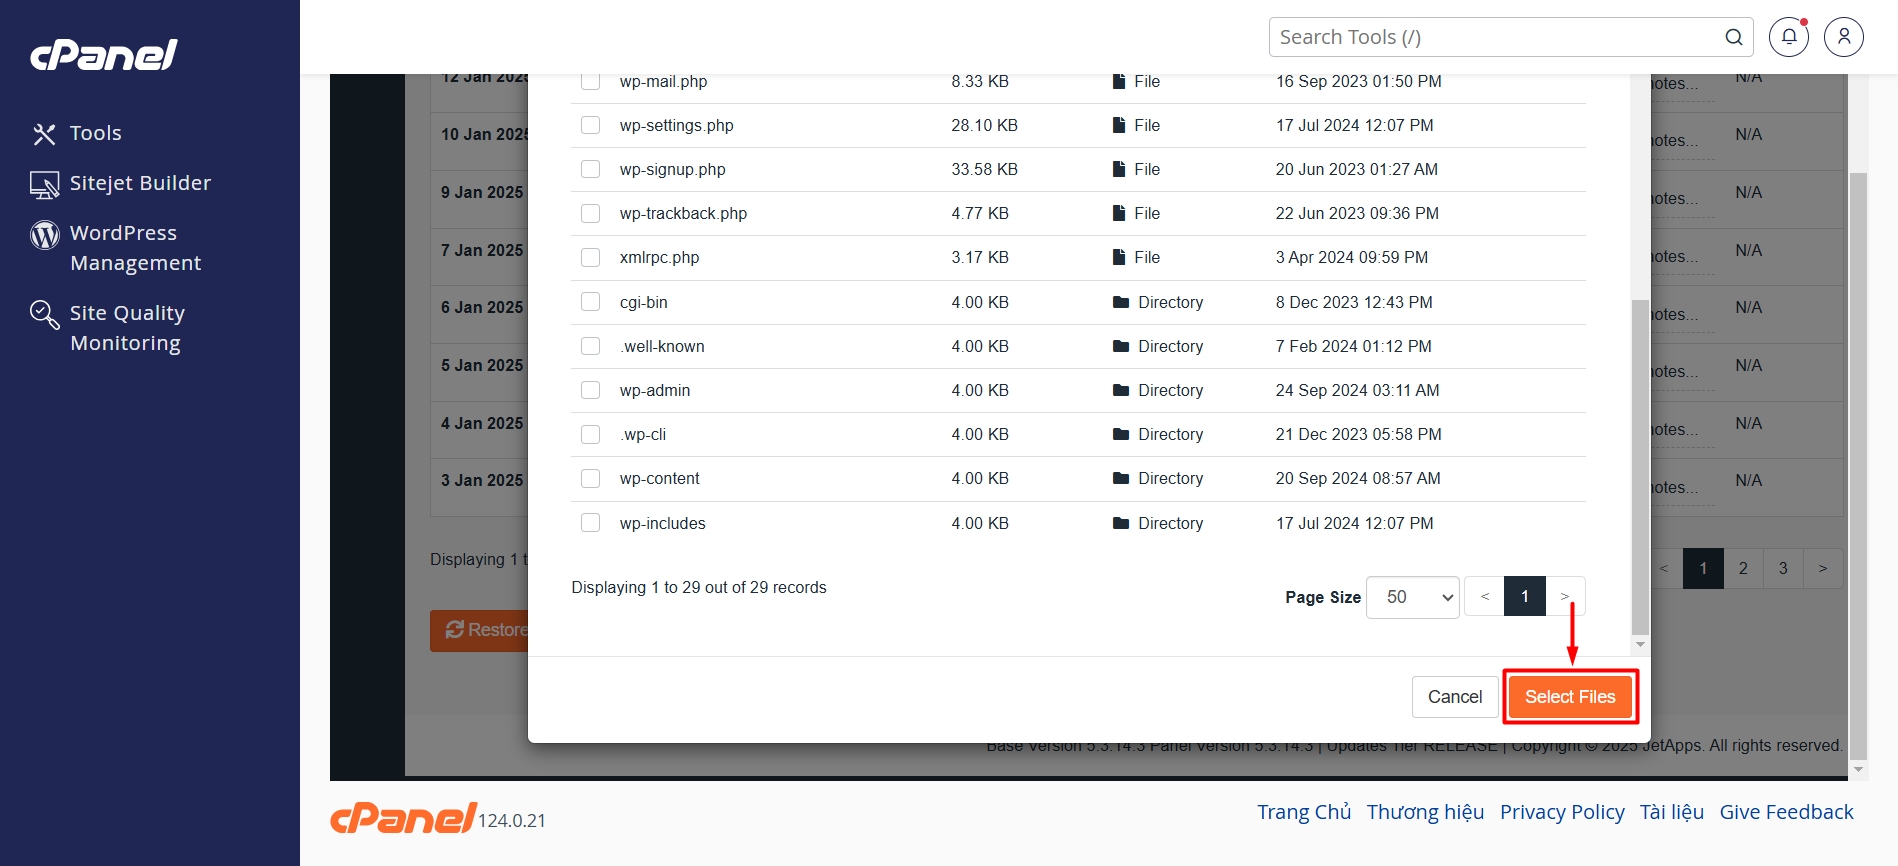1898x866 pixels.
Task: Open the Page Size dropdown
Action: pyautogui.click(x=1412, y=597)
